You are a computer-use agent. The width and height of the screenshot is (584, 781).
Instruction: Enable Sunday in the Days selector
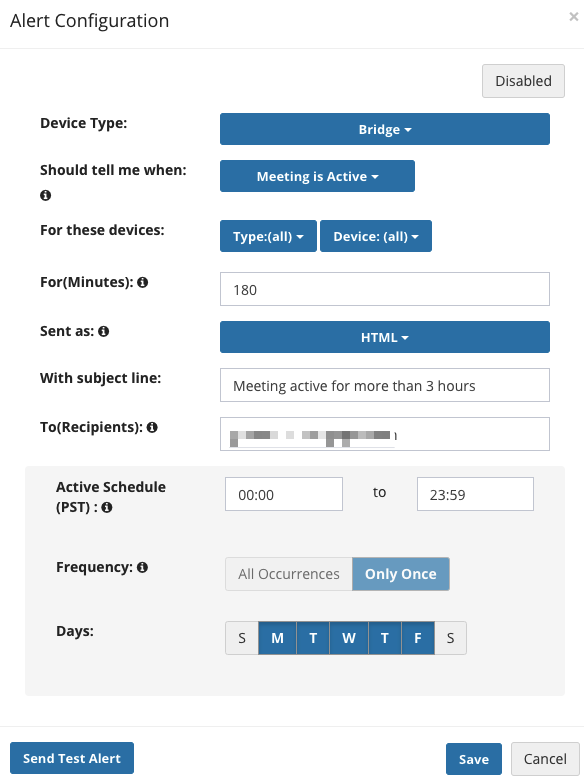pos(242,638)
